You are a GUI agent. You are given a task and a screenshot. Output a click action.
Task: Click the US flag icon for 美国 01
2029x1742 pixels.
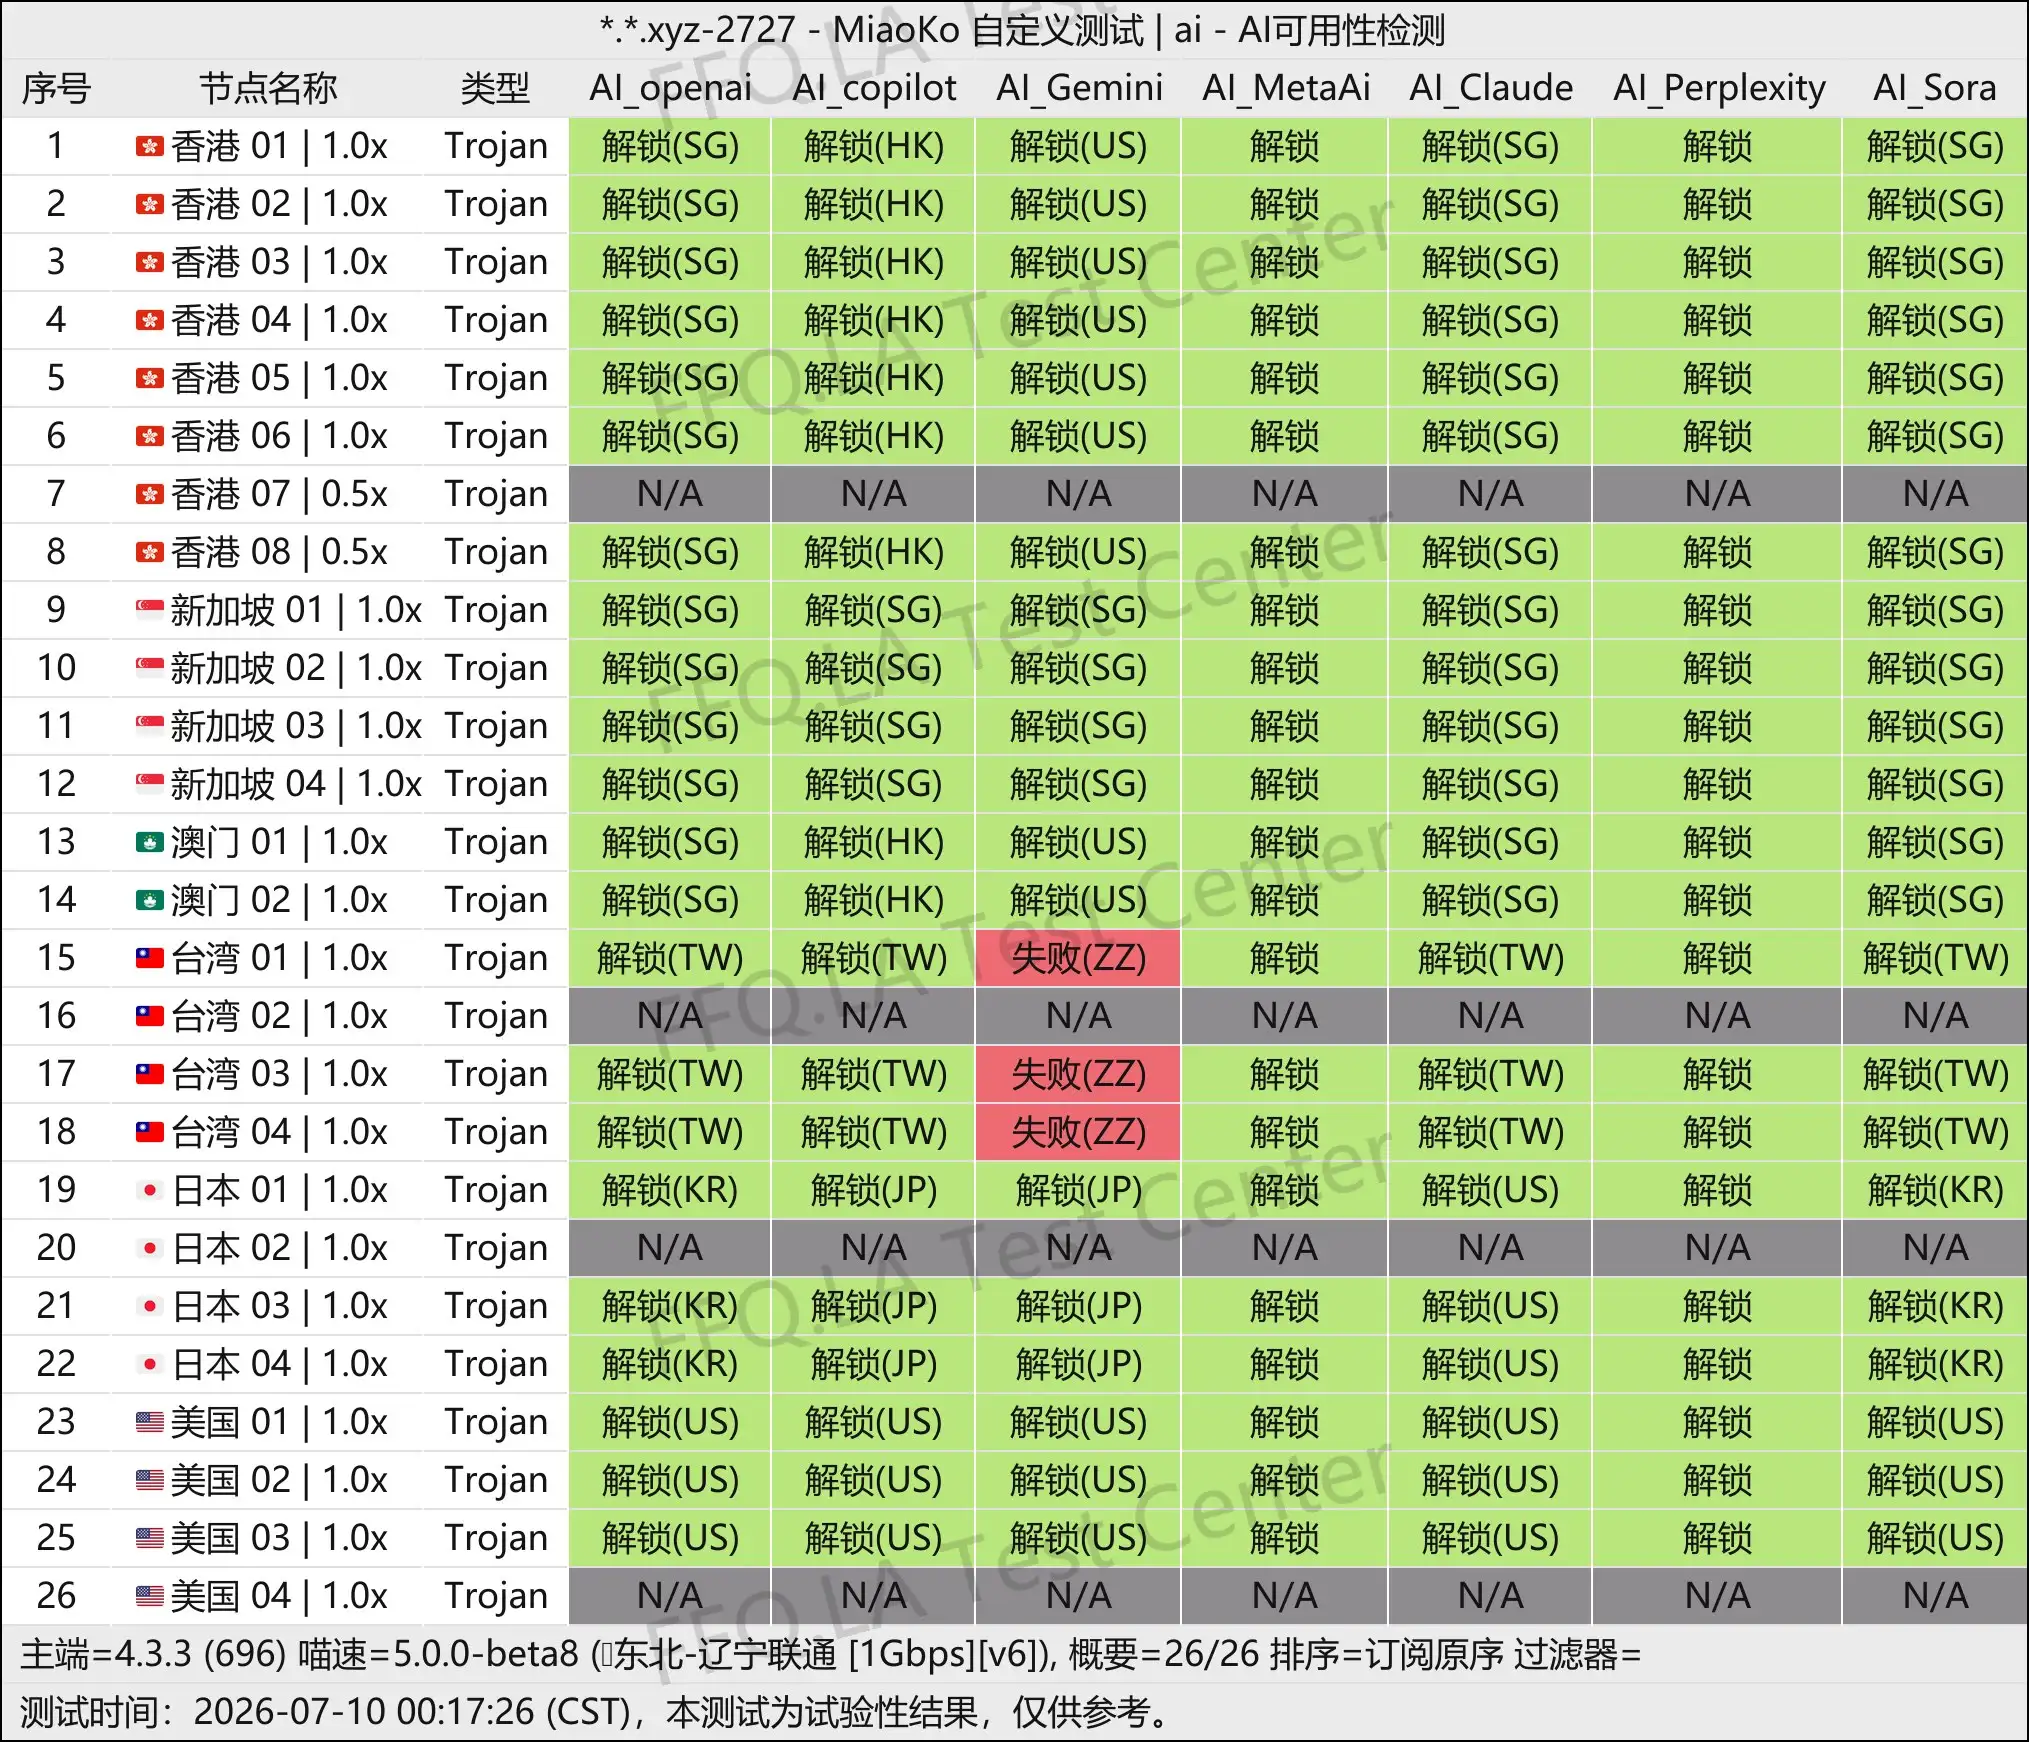tap(149, 1422)
